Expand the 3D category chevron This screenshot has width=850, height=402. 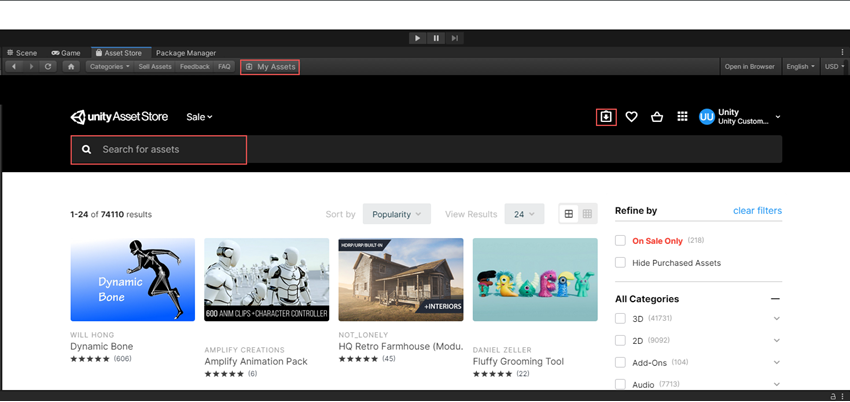(777, 319)
